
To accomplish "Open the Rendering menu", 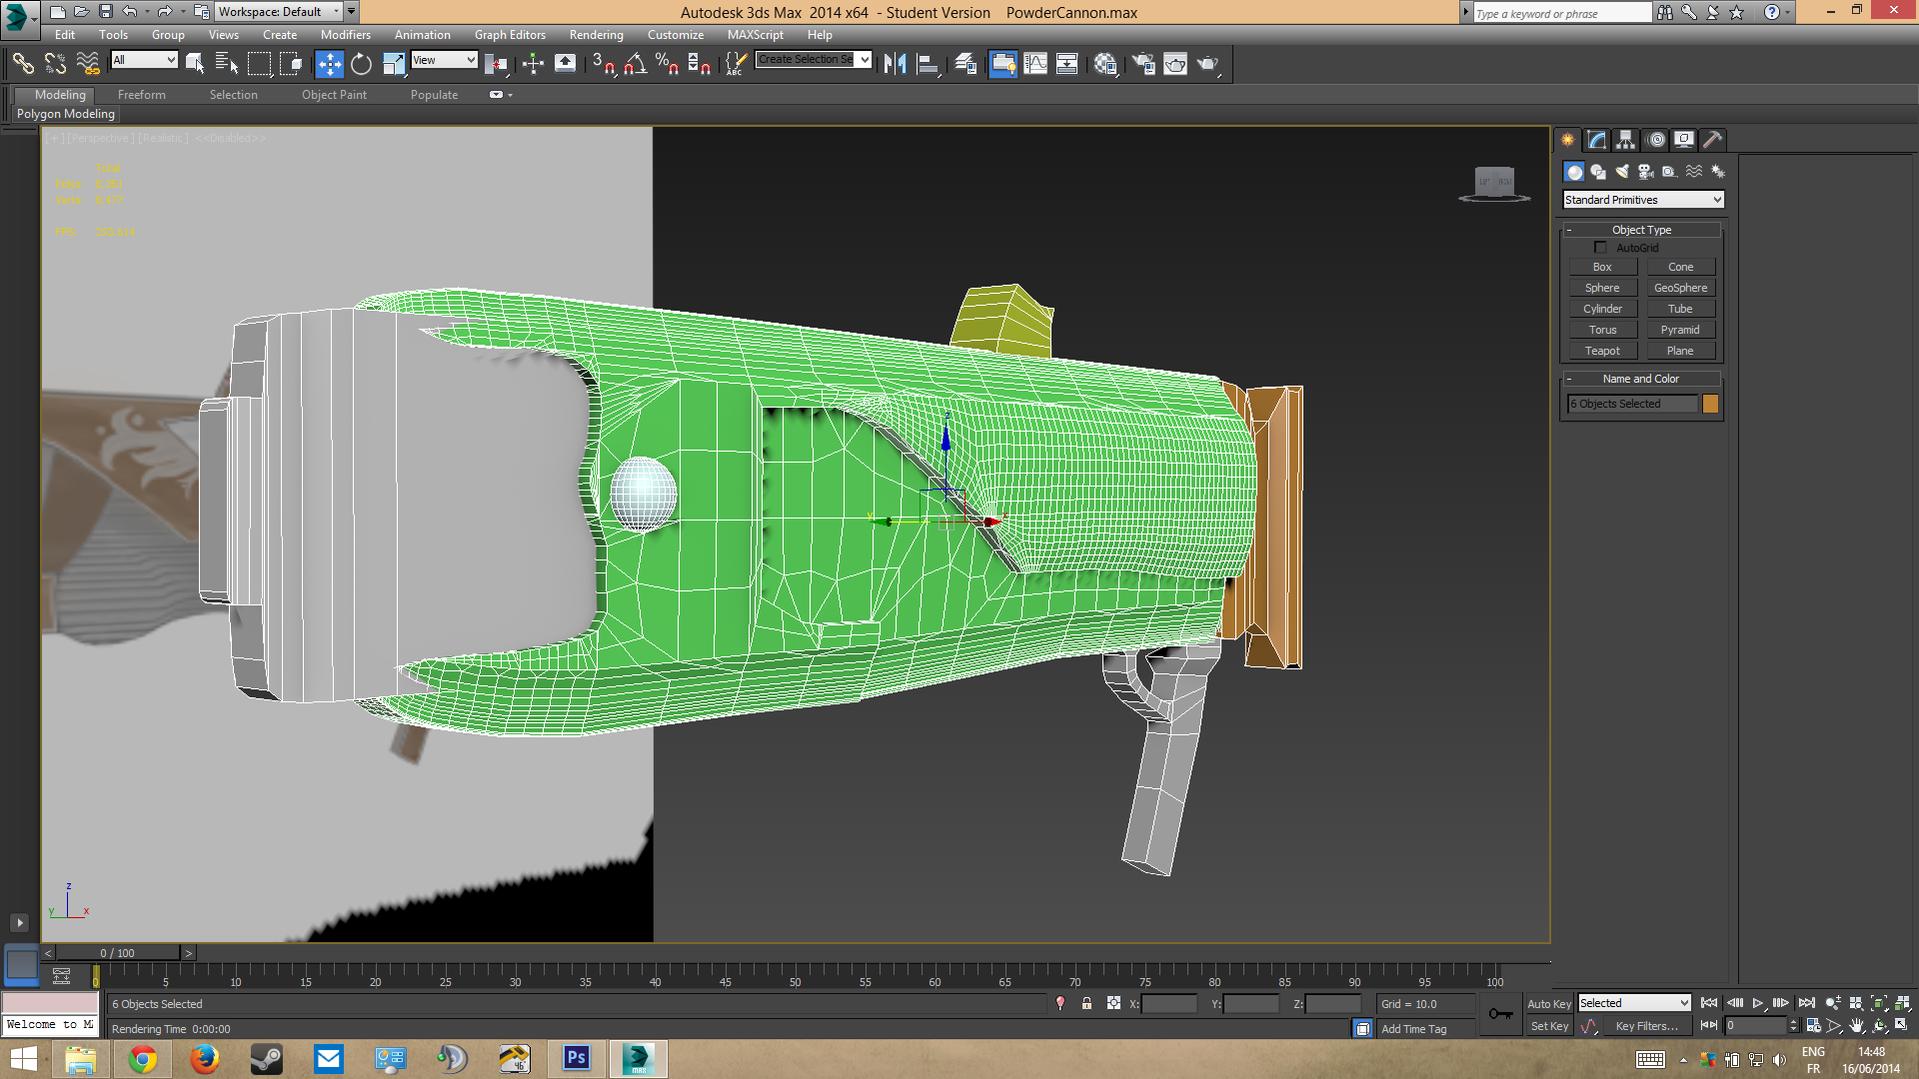I will click(596, 35).
